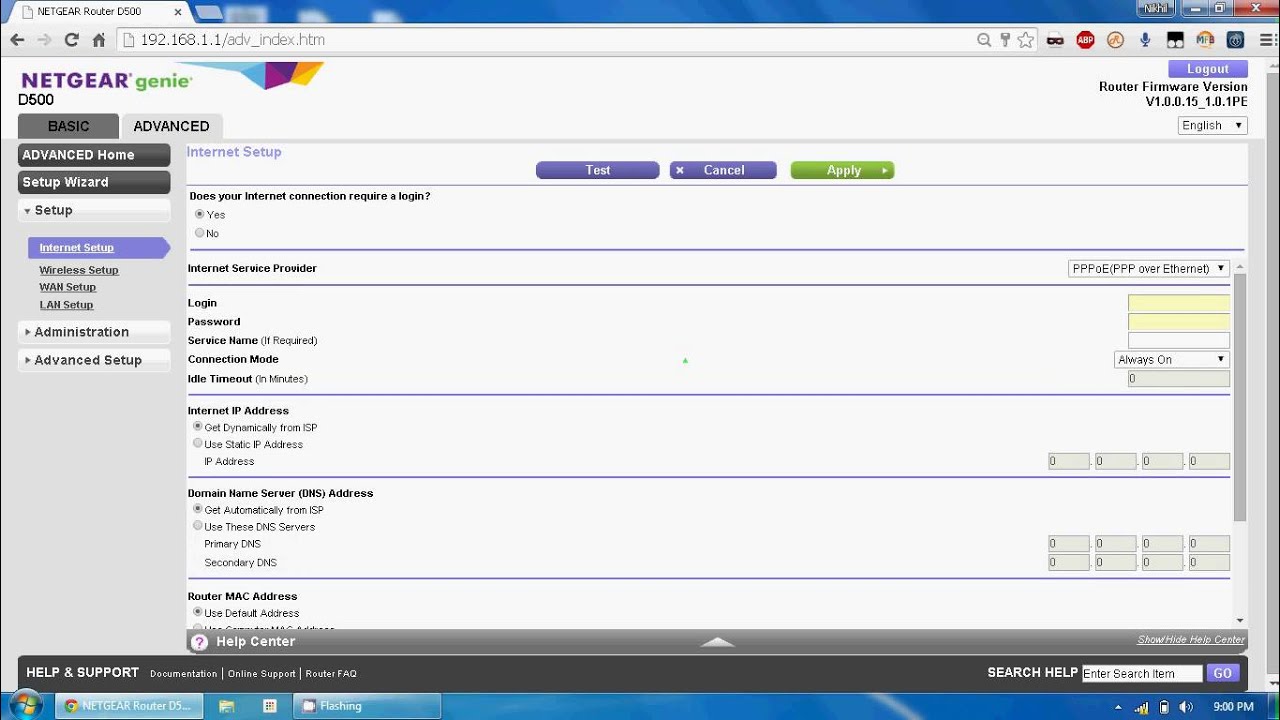The width and height of the screenshot is (1280, 720).
Task: Select Yes for login required
Action: 200,214
